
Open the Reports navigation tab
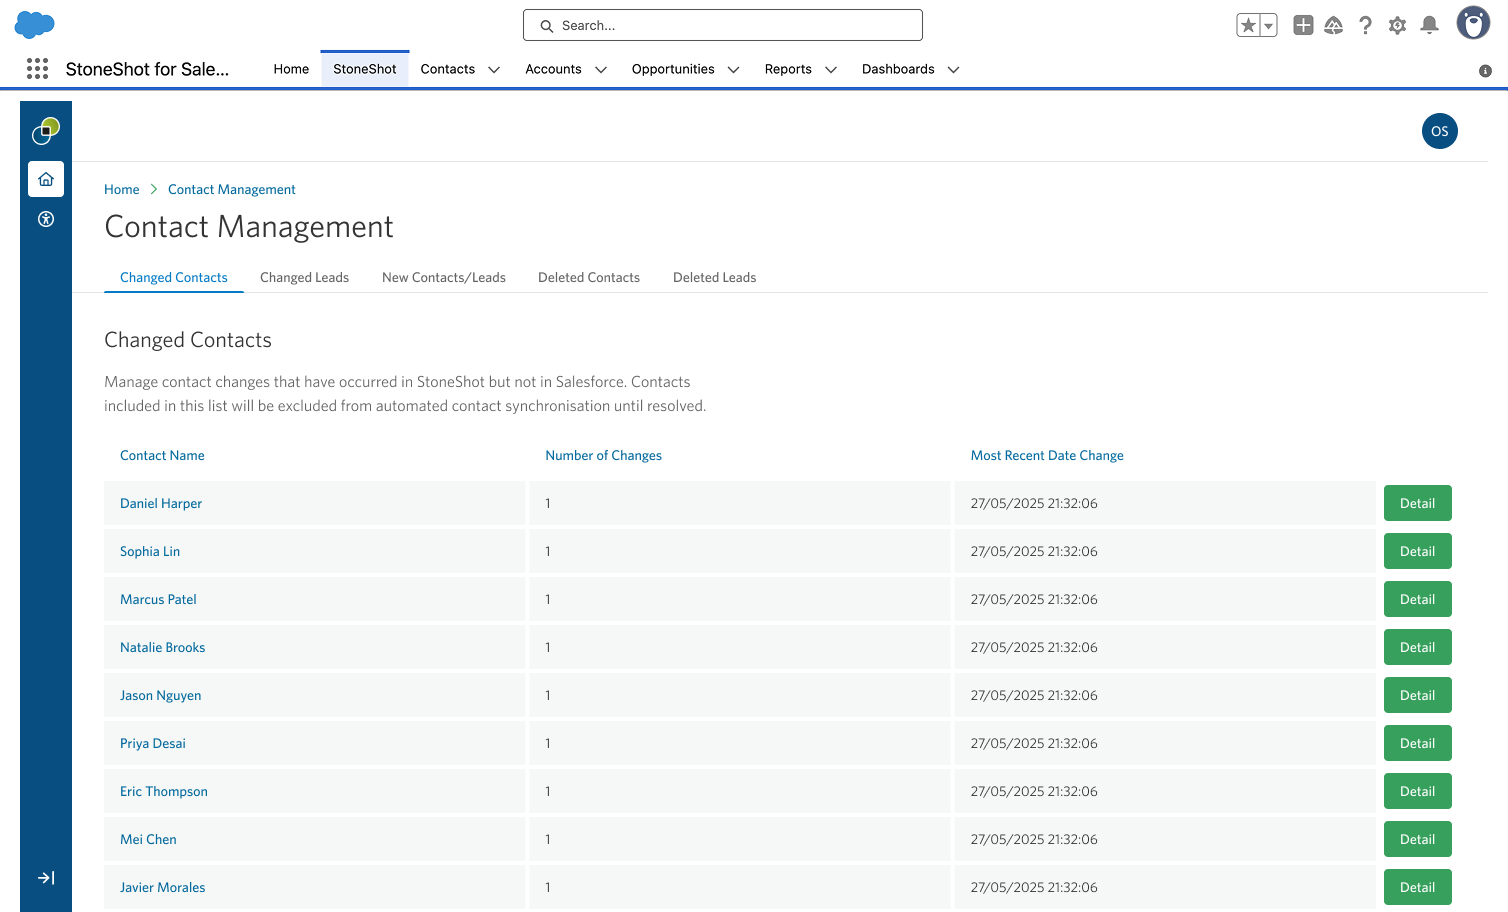coord(788,69)
